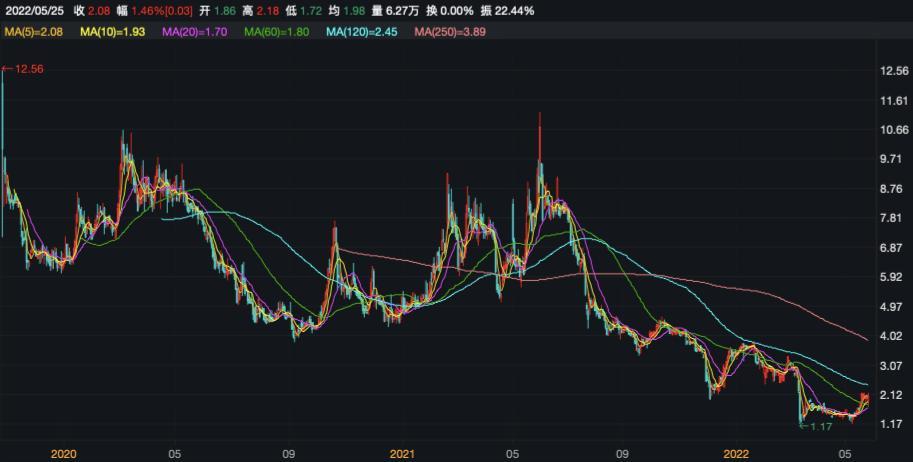
Task: Click the 05 label after 2020 on time axis
Action: pyautogui.click(x=174, y=453)
